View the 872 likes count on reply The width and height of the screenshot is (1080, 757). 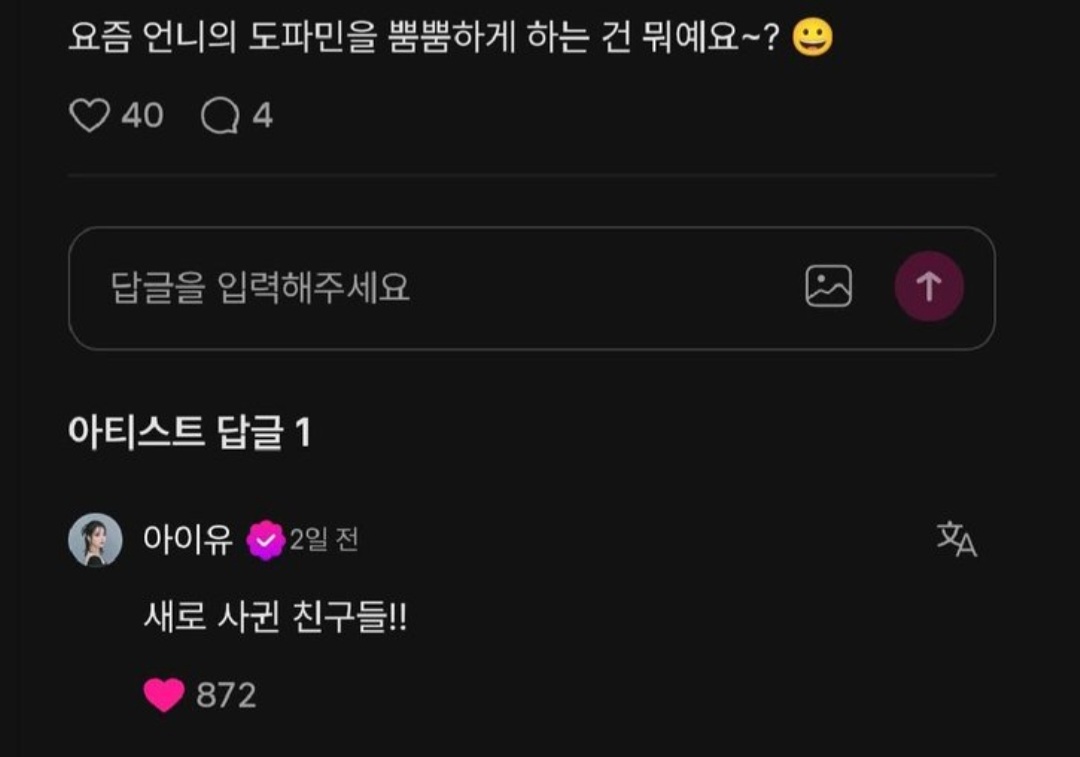point(226,695)
